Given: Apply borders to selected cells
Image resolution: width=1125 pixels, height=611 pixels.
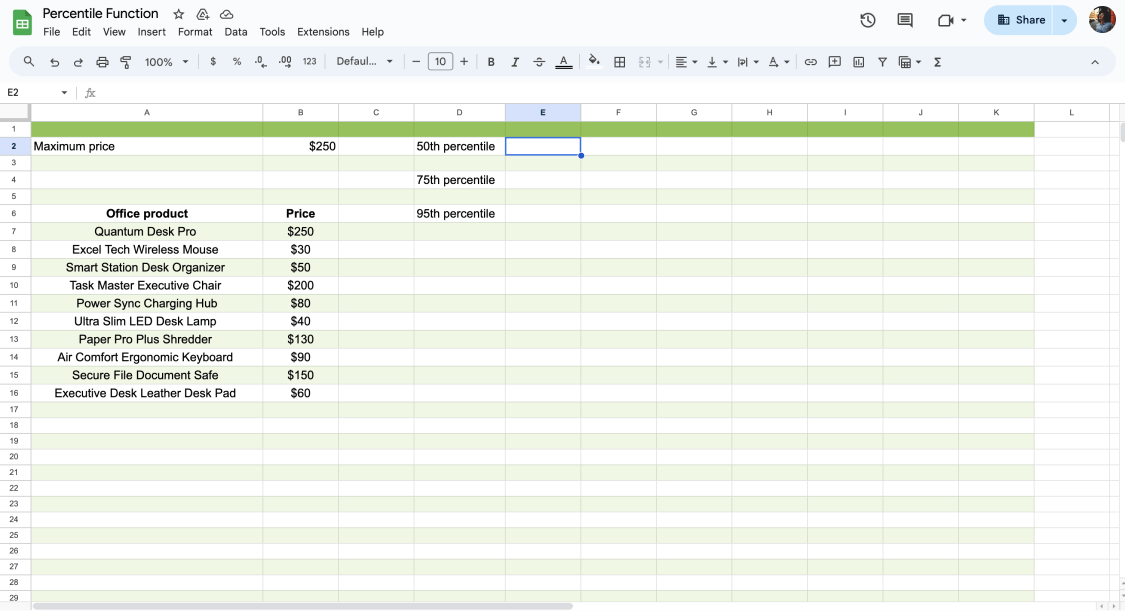Looking at the screenshot, I should (x=619, y=61).
